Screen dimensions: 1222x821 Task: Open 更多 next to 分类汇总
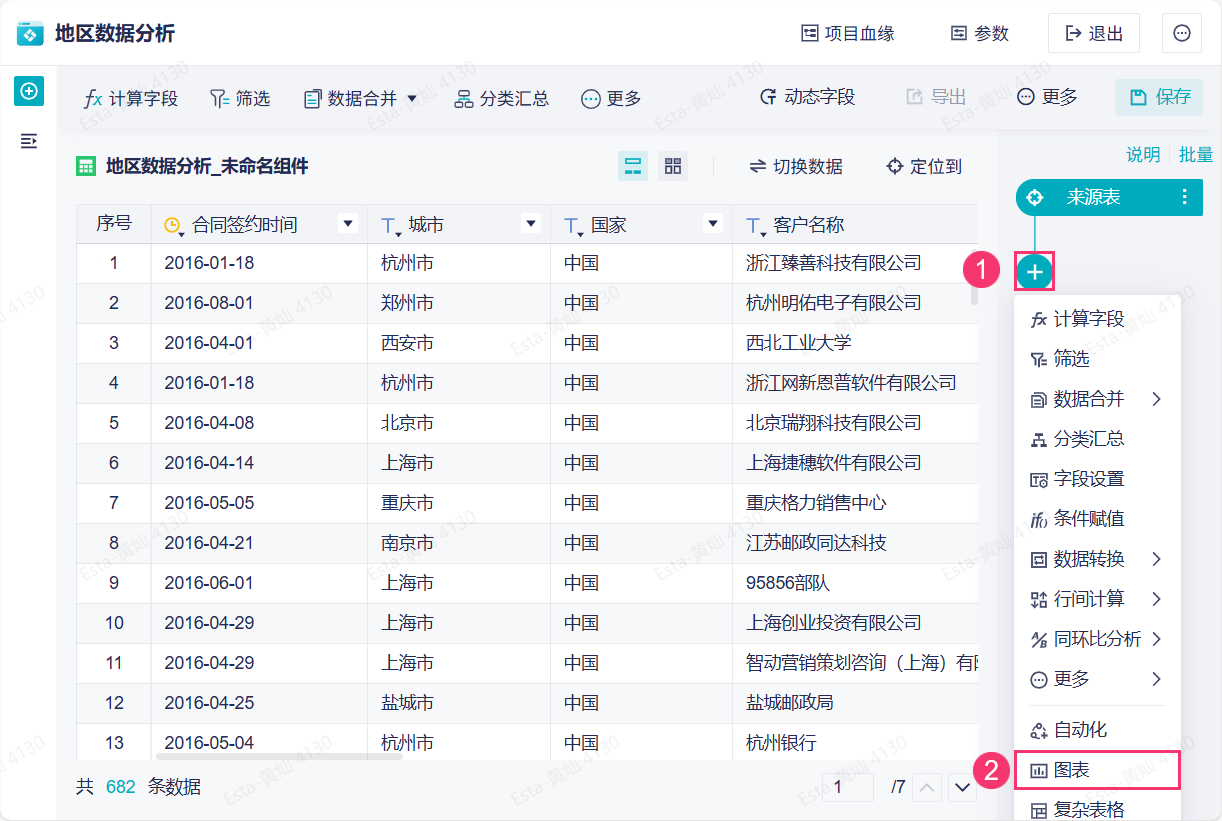click(x=611, y=98)
